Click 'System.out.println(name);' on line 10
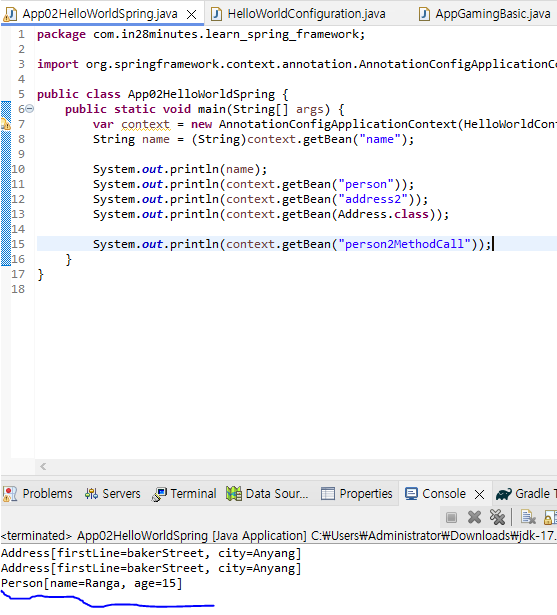 180,169
